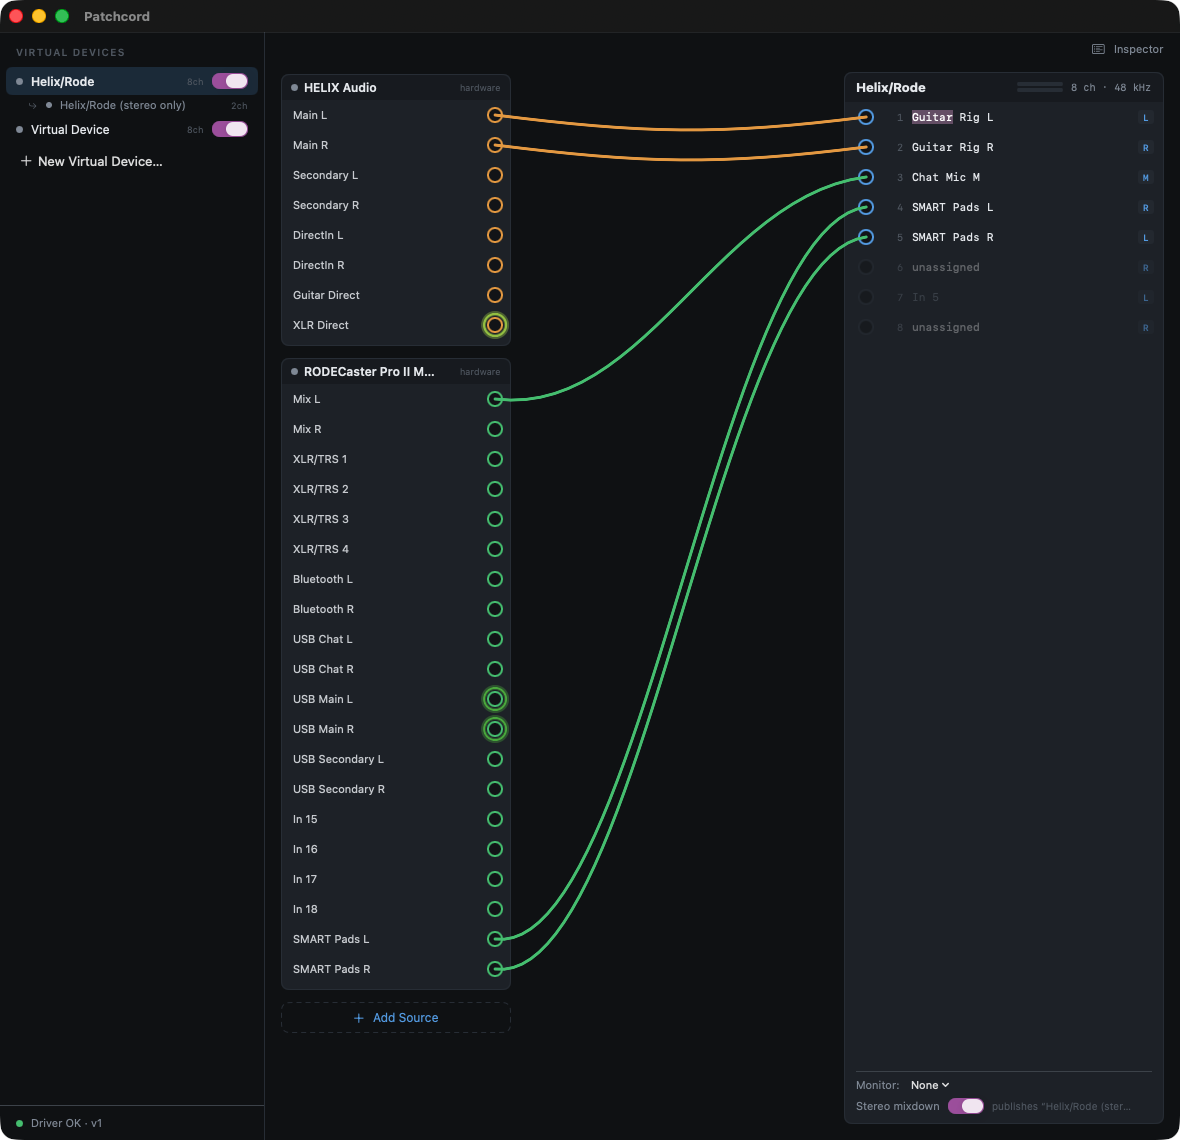Click the highlighted XLR Direct port
This screenshot has height=1140, width=1180.
[x=494, y=325]
